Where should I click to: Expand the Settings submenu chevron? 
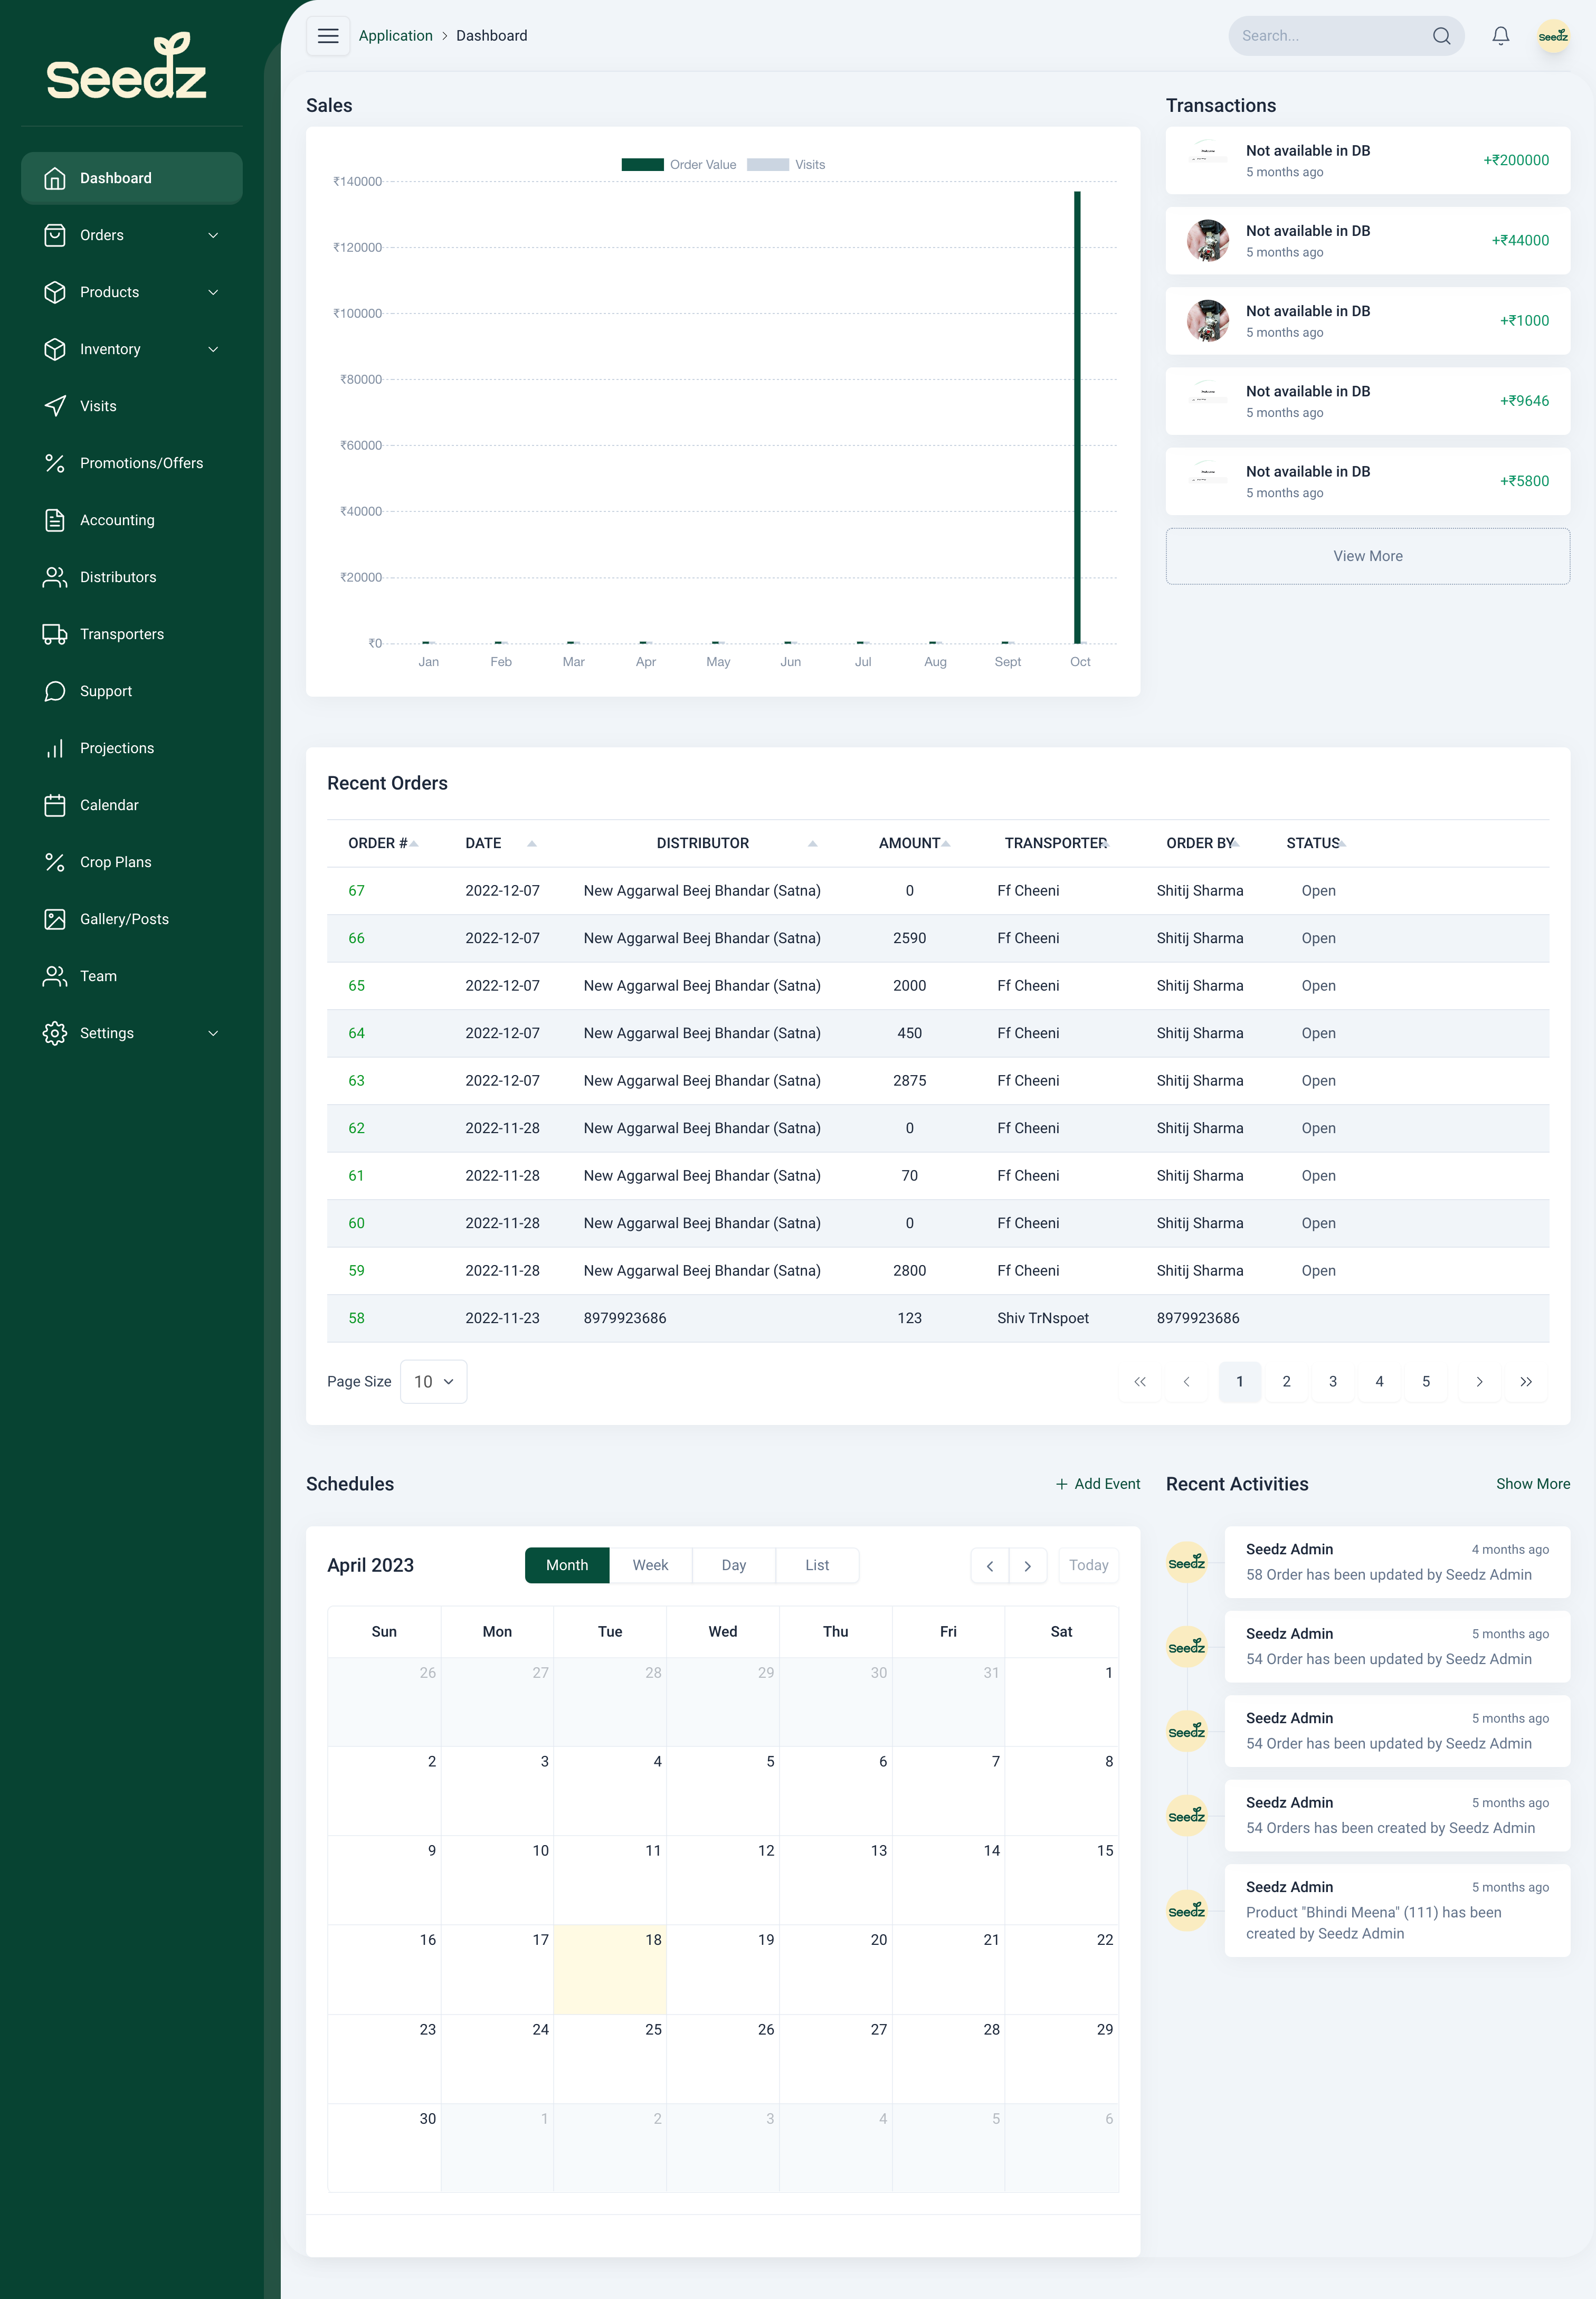[x=213, y=1033]
